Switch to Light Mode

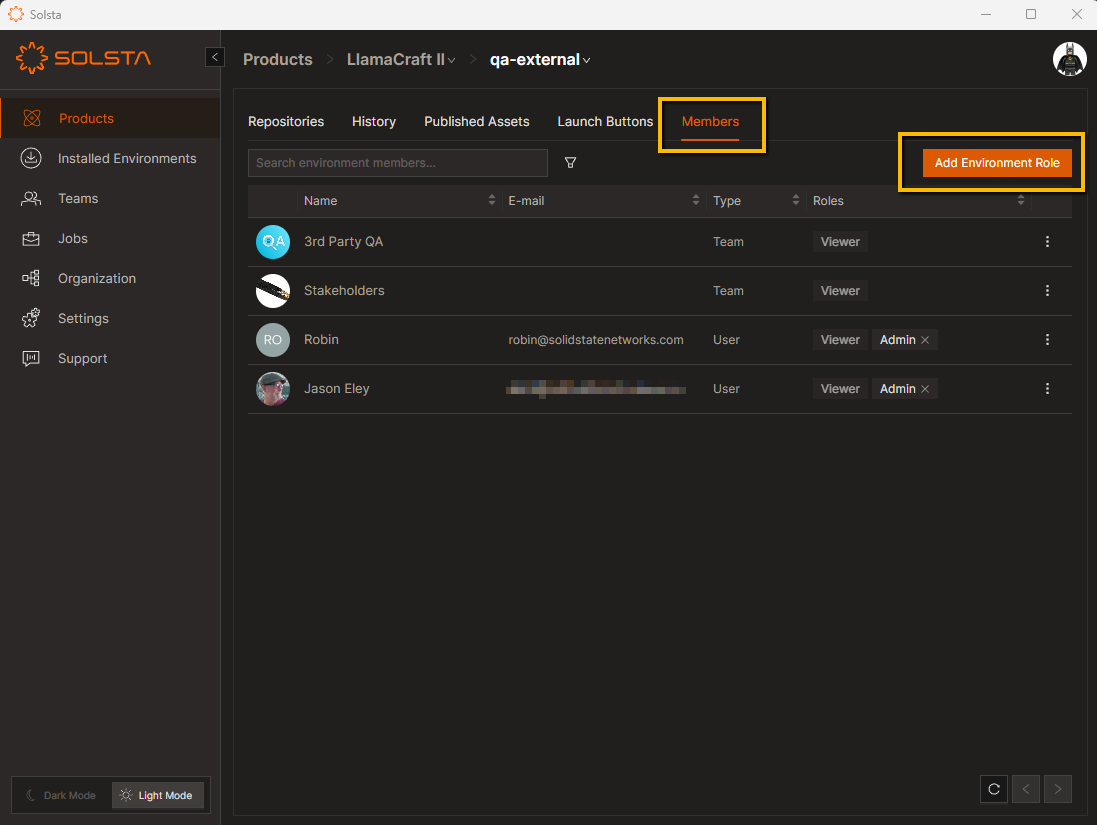coord(157,795)
